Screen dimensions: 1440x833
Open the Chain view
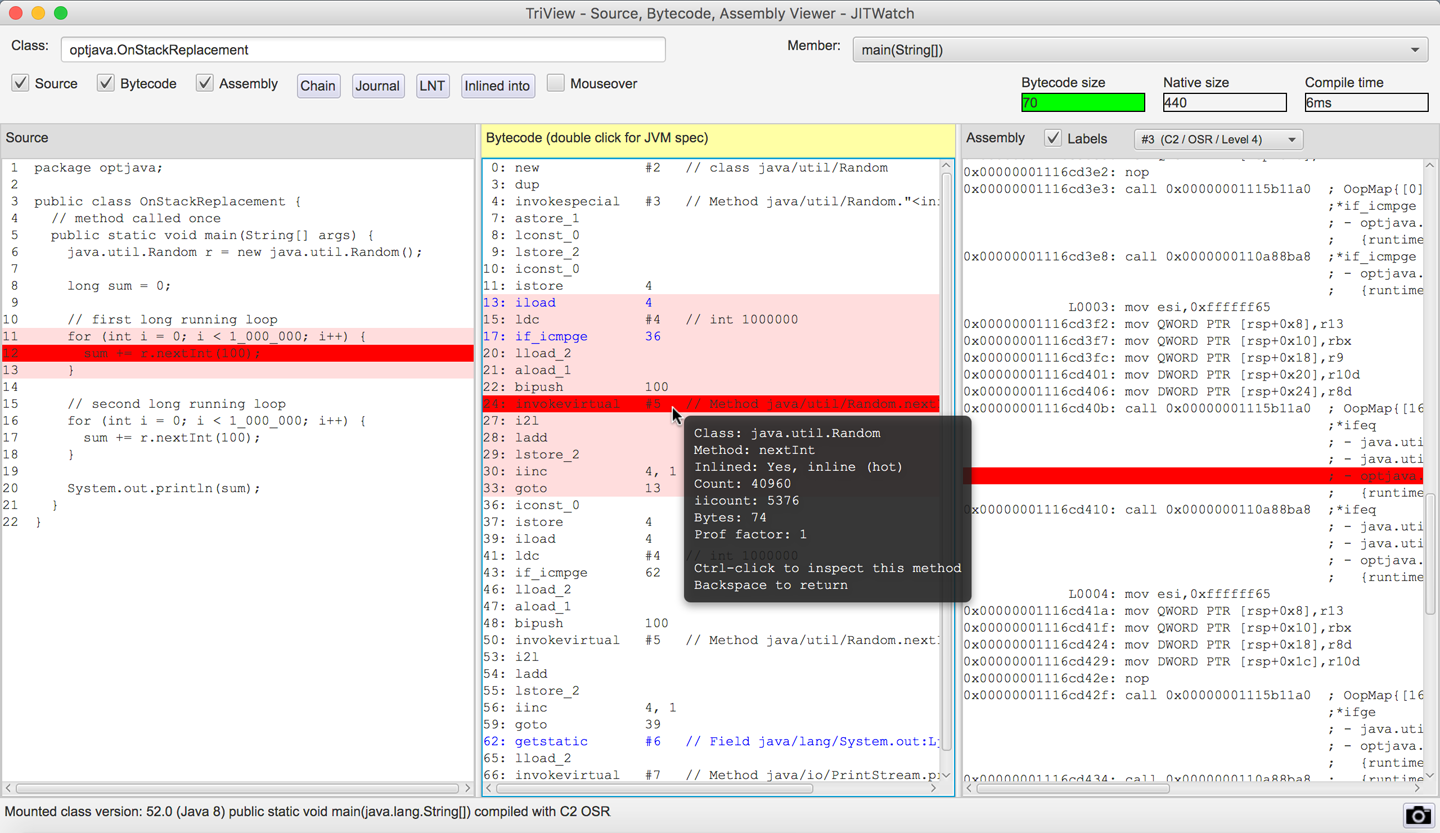[318, 86]
